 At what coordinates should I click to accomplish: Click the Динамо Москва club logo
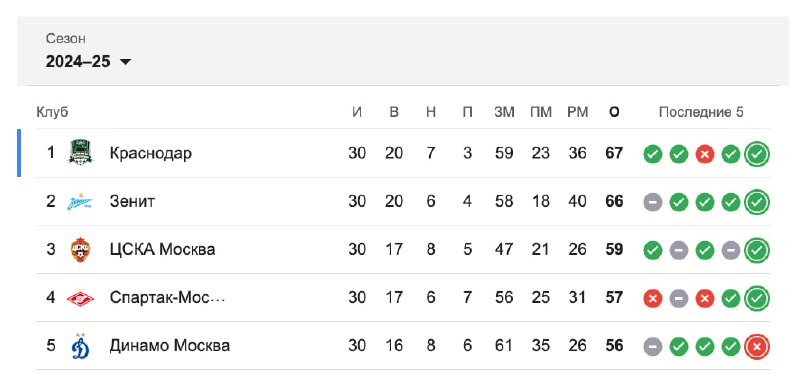pos(81,346)
